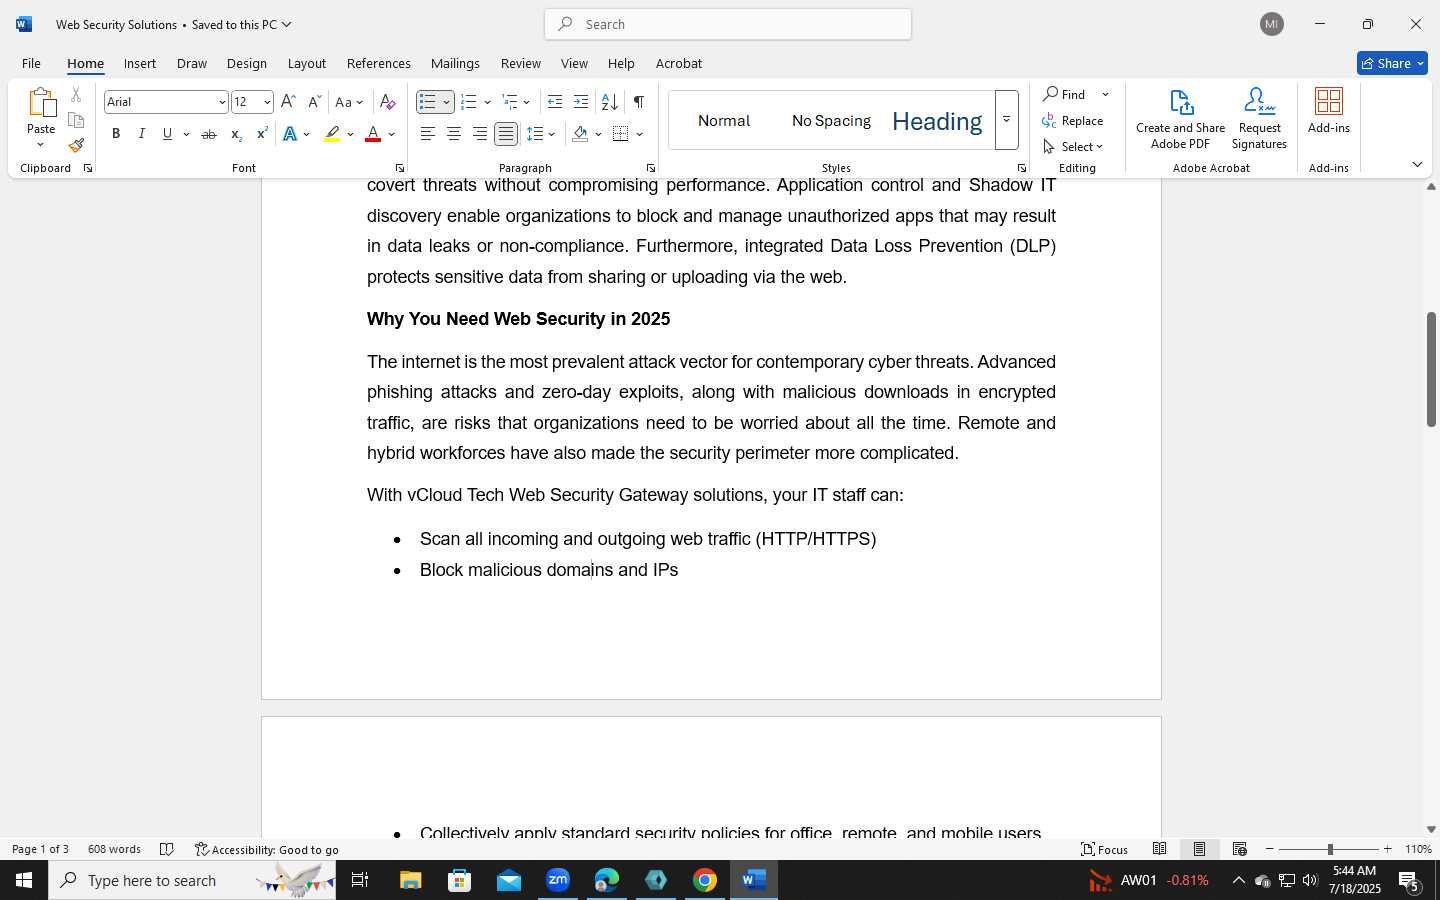Open Create and Share Adobe PDF
The width and height of the screenshot is (1440, 900).
tap(1181, 119)
